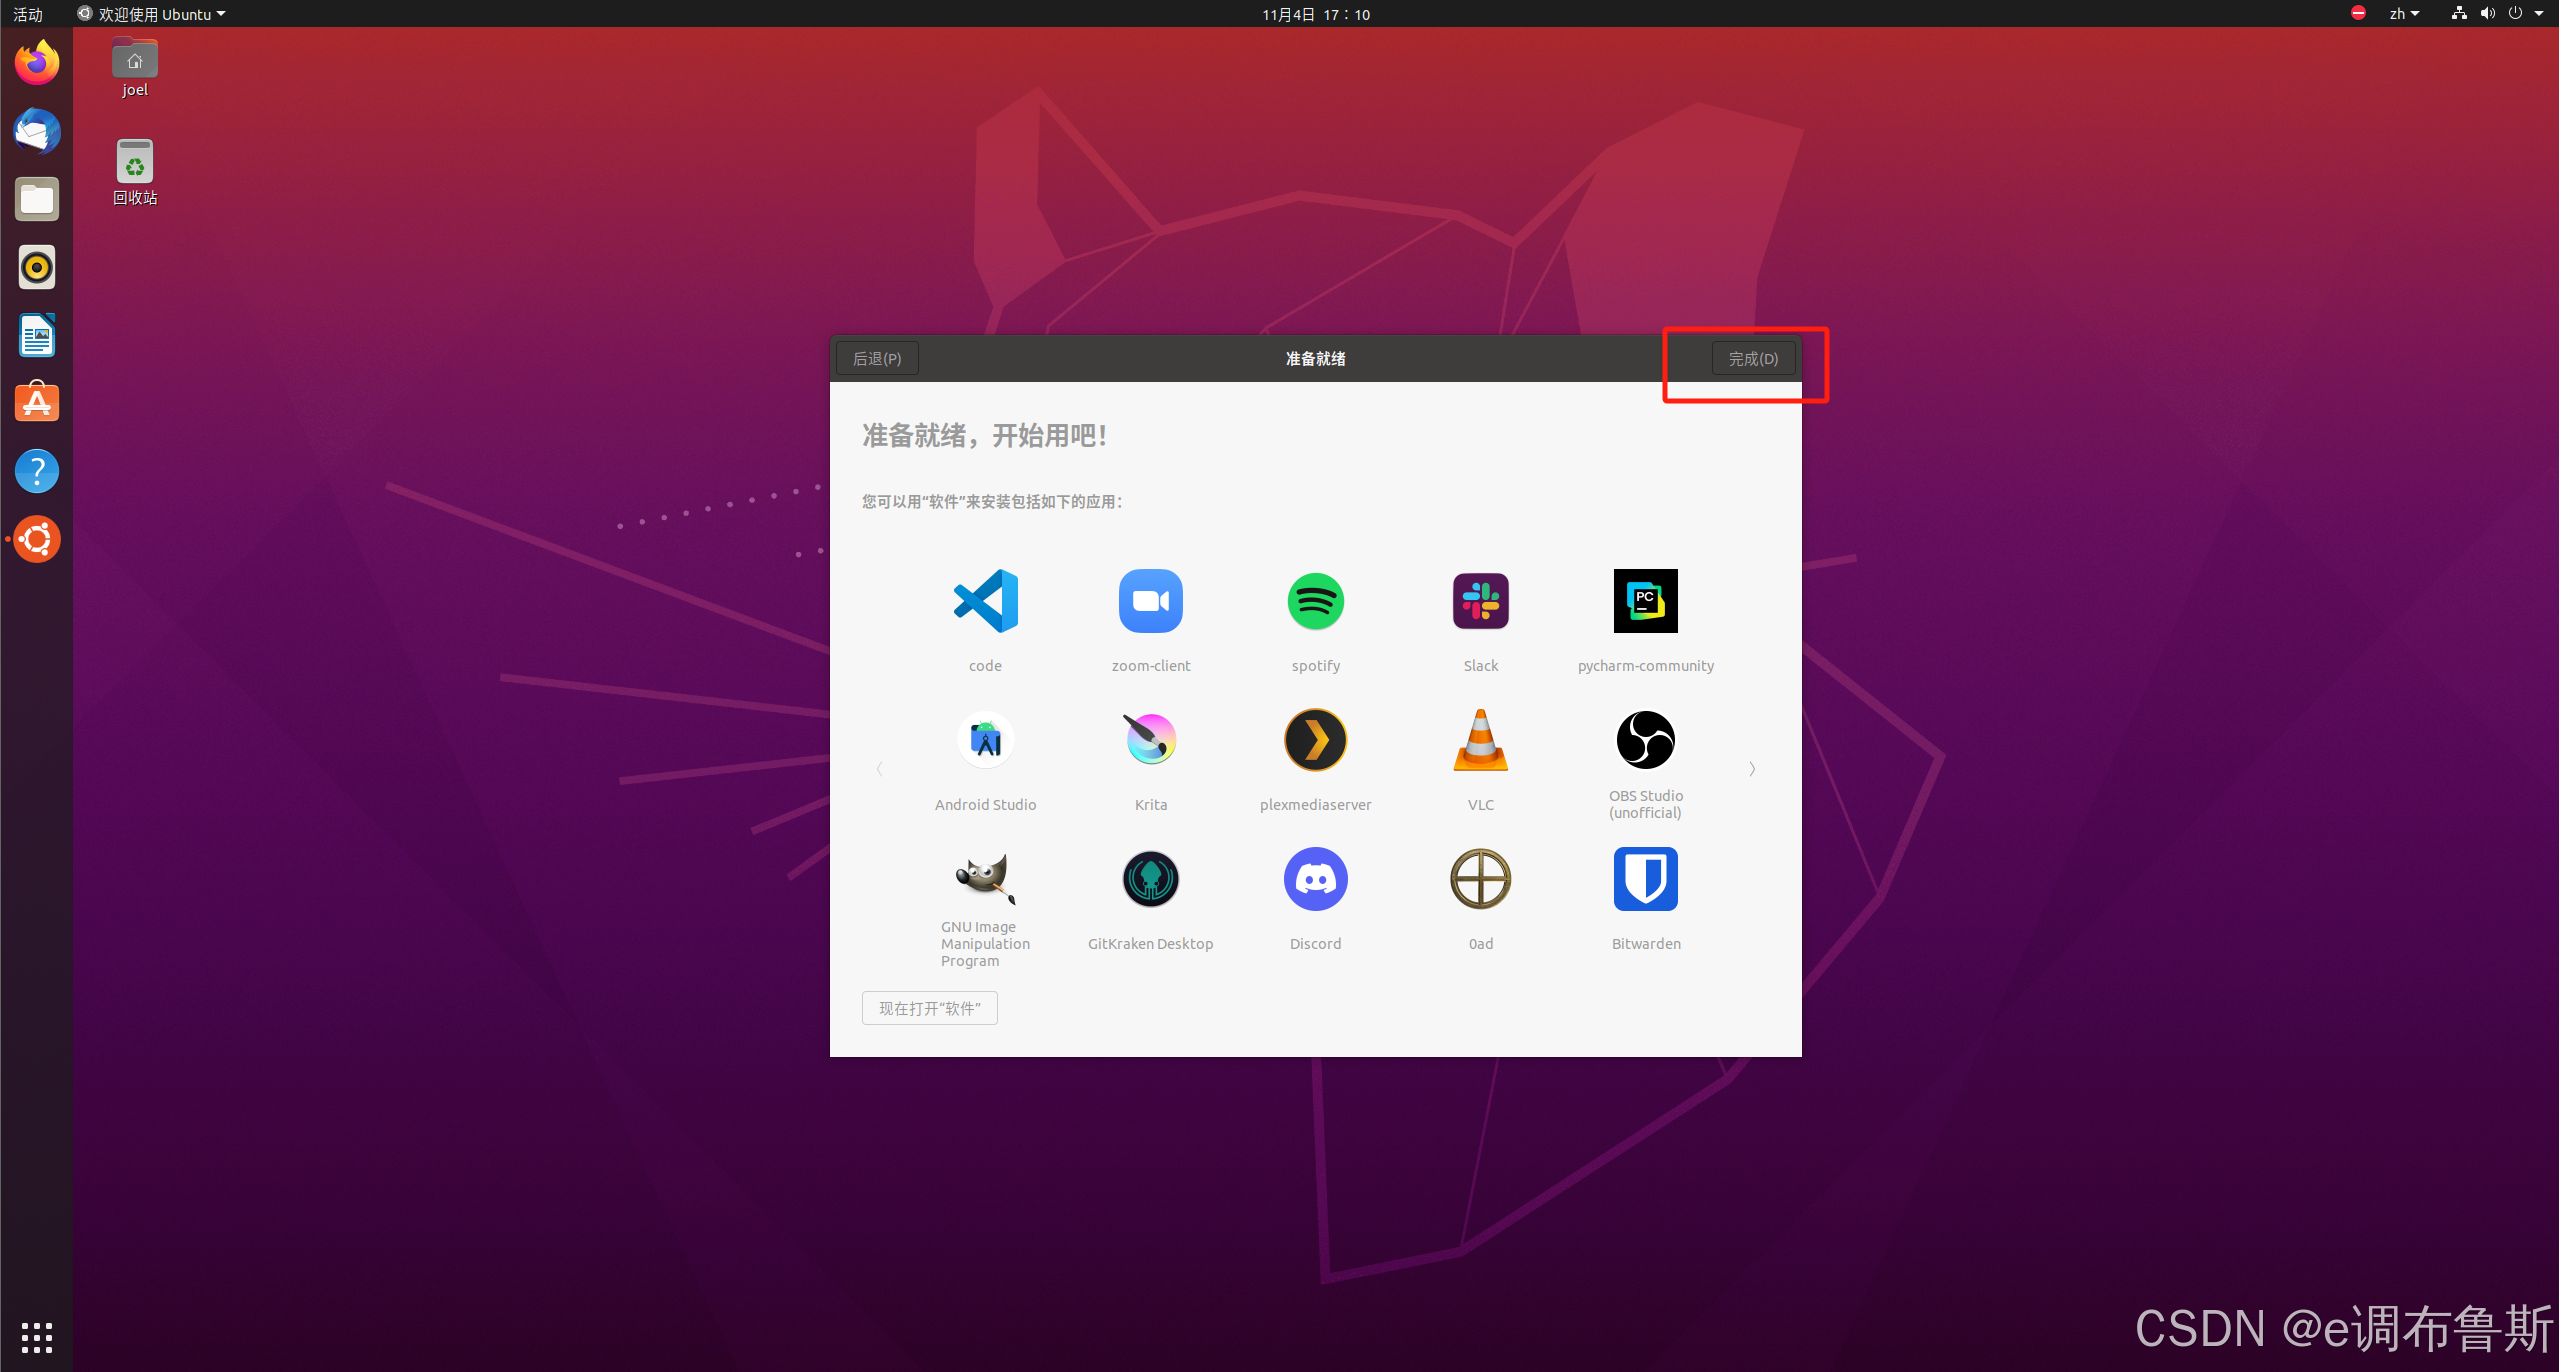Click the code (VS Code) app icon
The width and height of the screenshot is (2559, 1372).
(985, 601)
